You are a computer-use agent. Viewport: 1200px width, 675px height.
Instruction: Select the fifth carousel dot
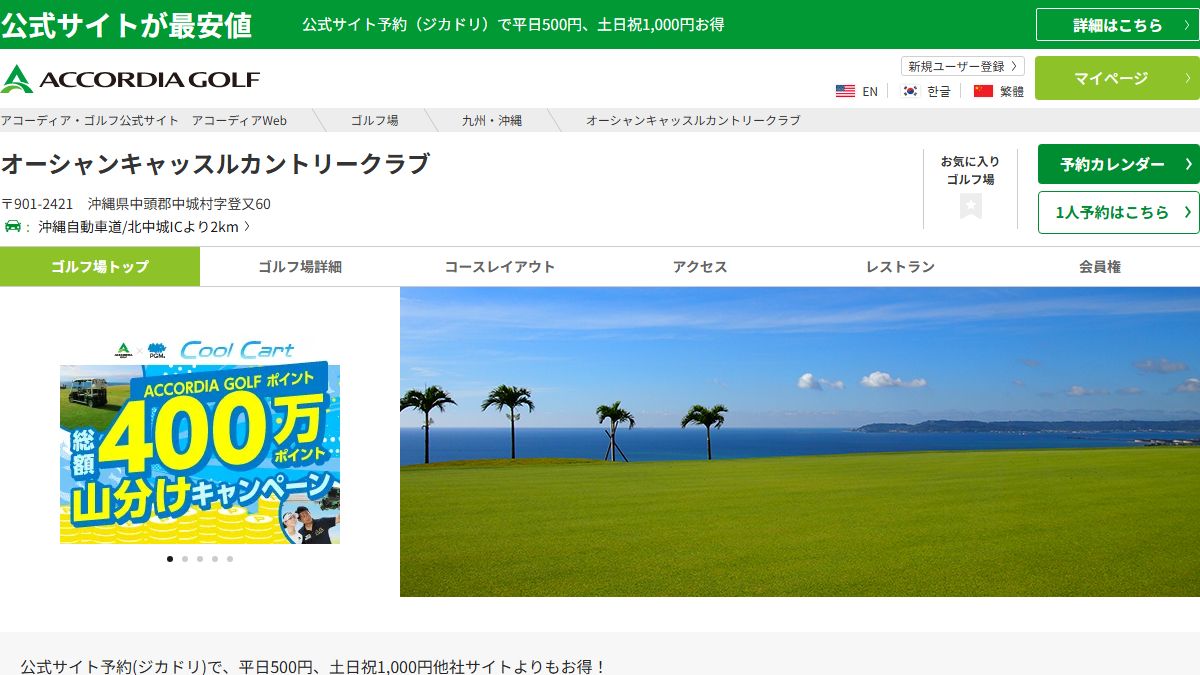(230, 559)
